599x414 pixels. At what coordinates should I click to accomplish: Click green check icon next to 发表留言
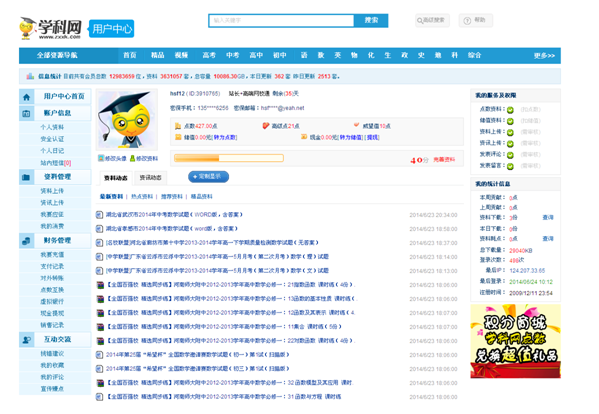[x=510, y=167]
